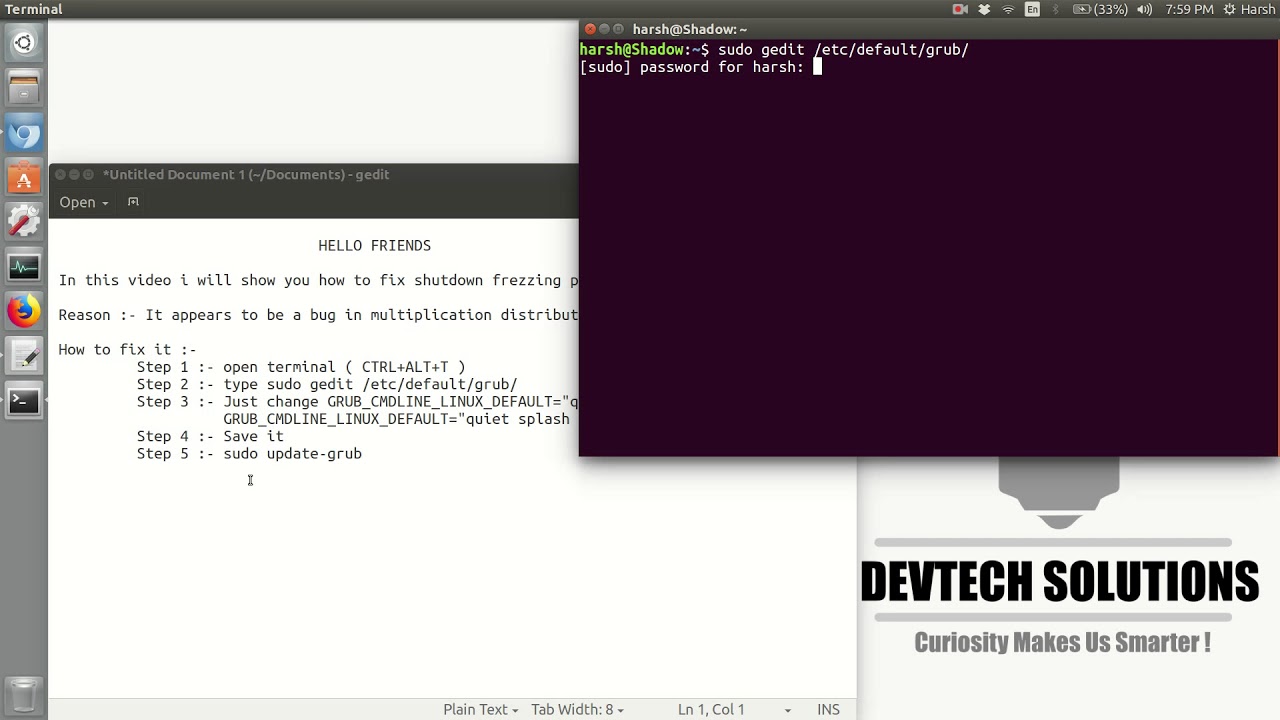Click the Terminal title bar harsh@Shadow: ~
Screen dimensions: 1280x720
(690, 30)
